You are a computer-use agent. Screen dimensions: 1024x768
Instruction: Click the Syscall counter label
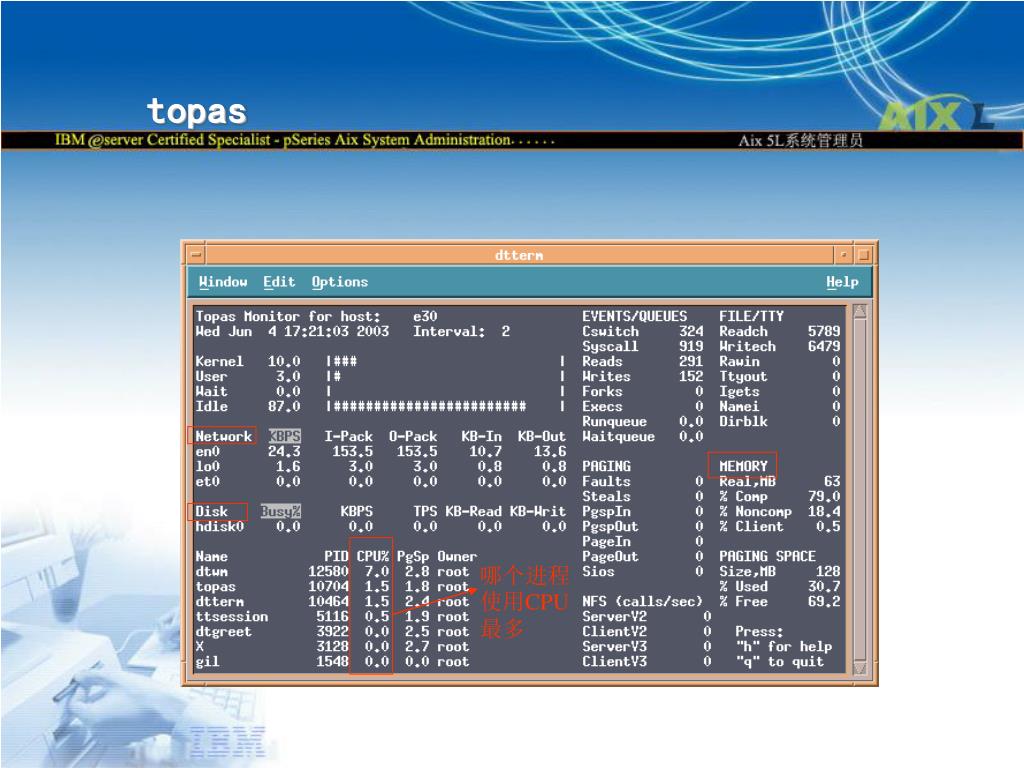[610, 346]
